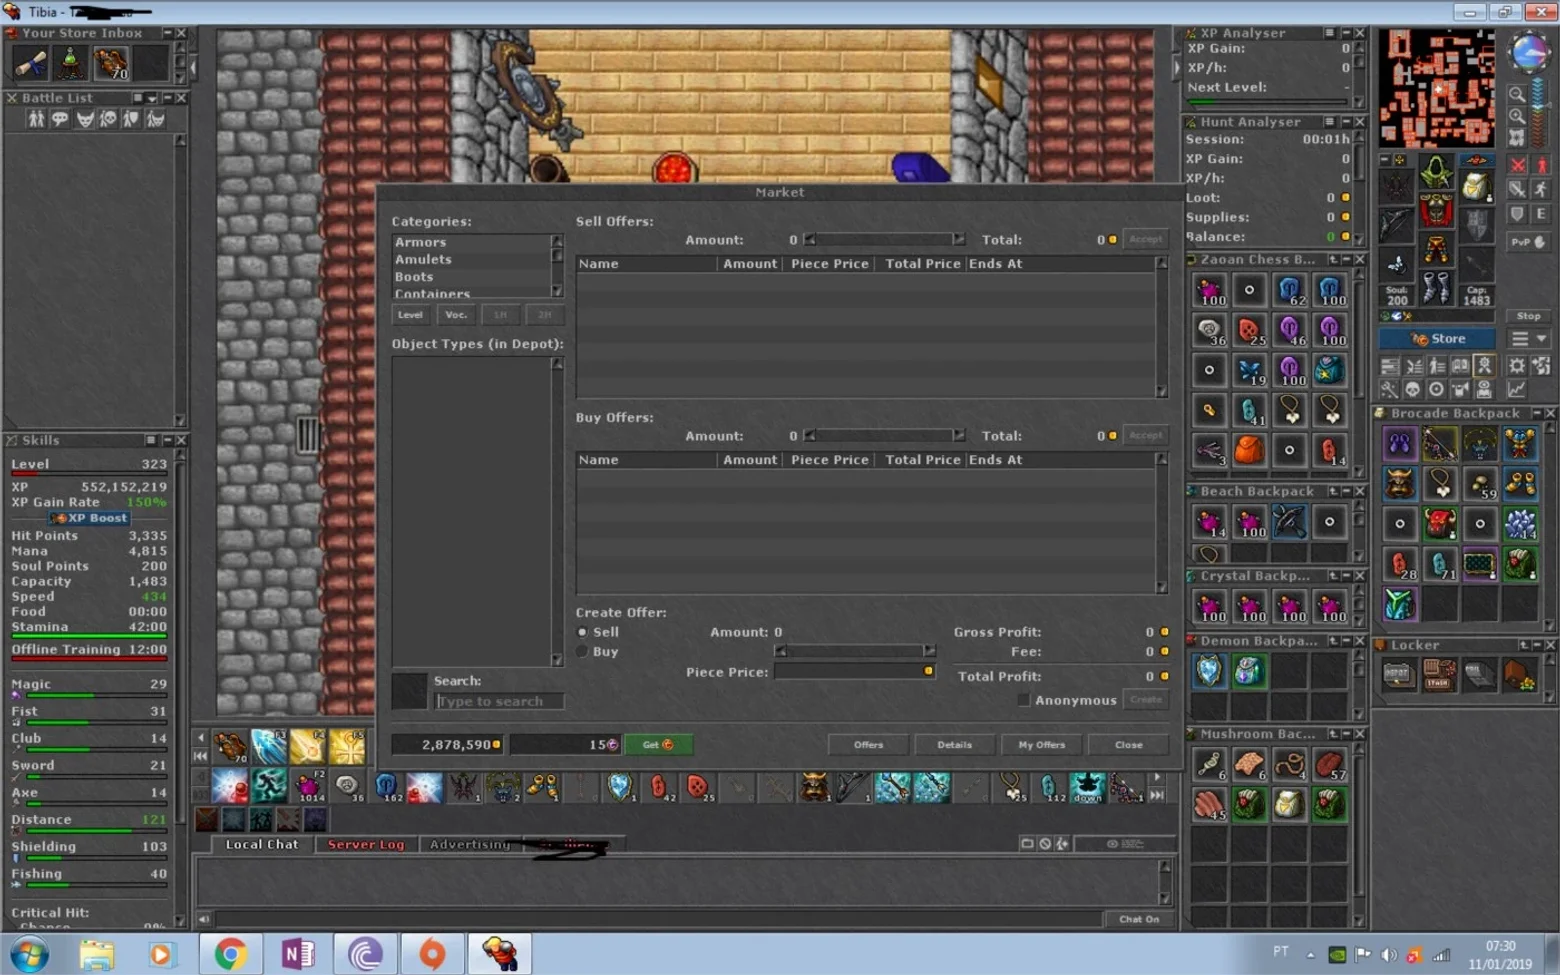Click the XP Boost button in Skills

90,518
